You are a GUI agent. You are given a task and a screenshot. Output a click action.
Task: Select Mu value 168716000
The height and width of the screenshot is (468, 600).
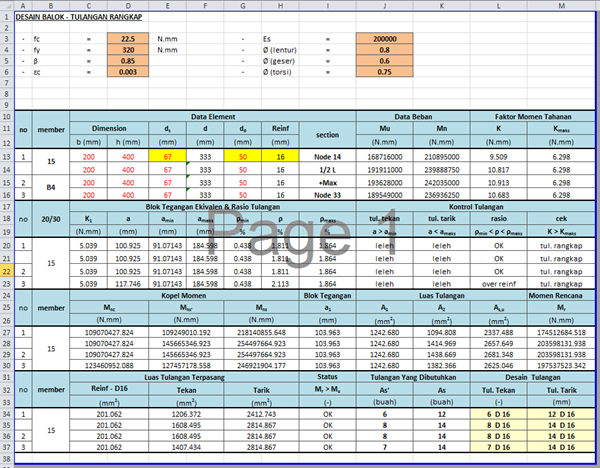(385, 157)
